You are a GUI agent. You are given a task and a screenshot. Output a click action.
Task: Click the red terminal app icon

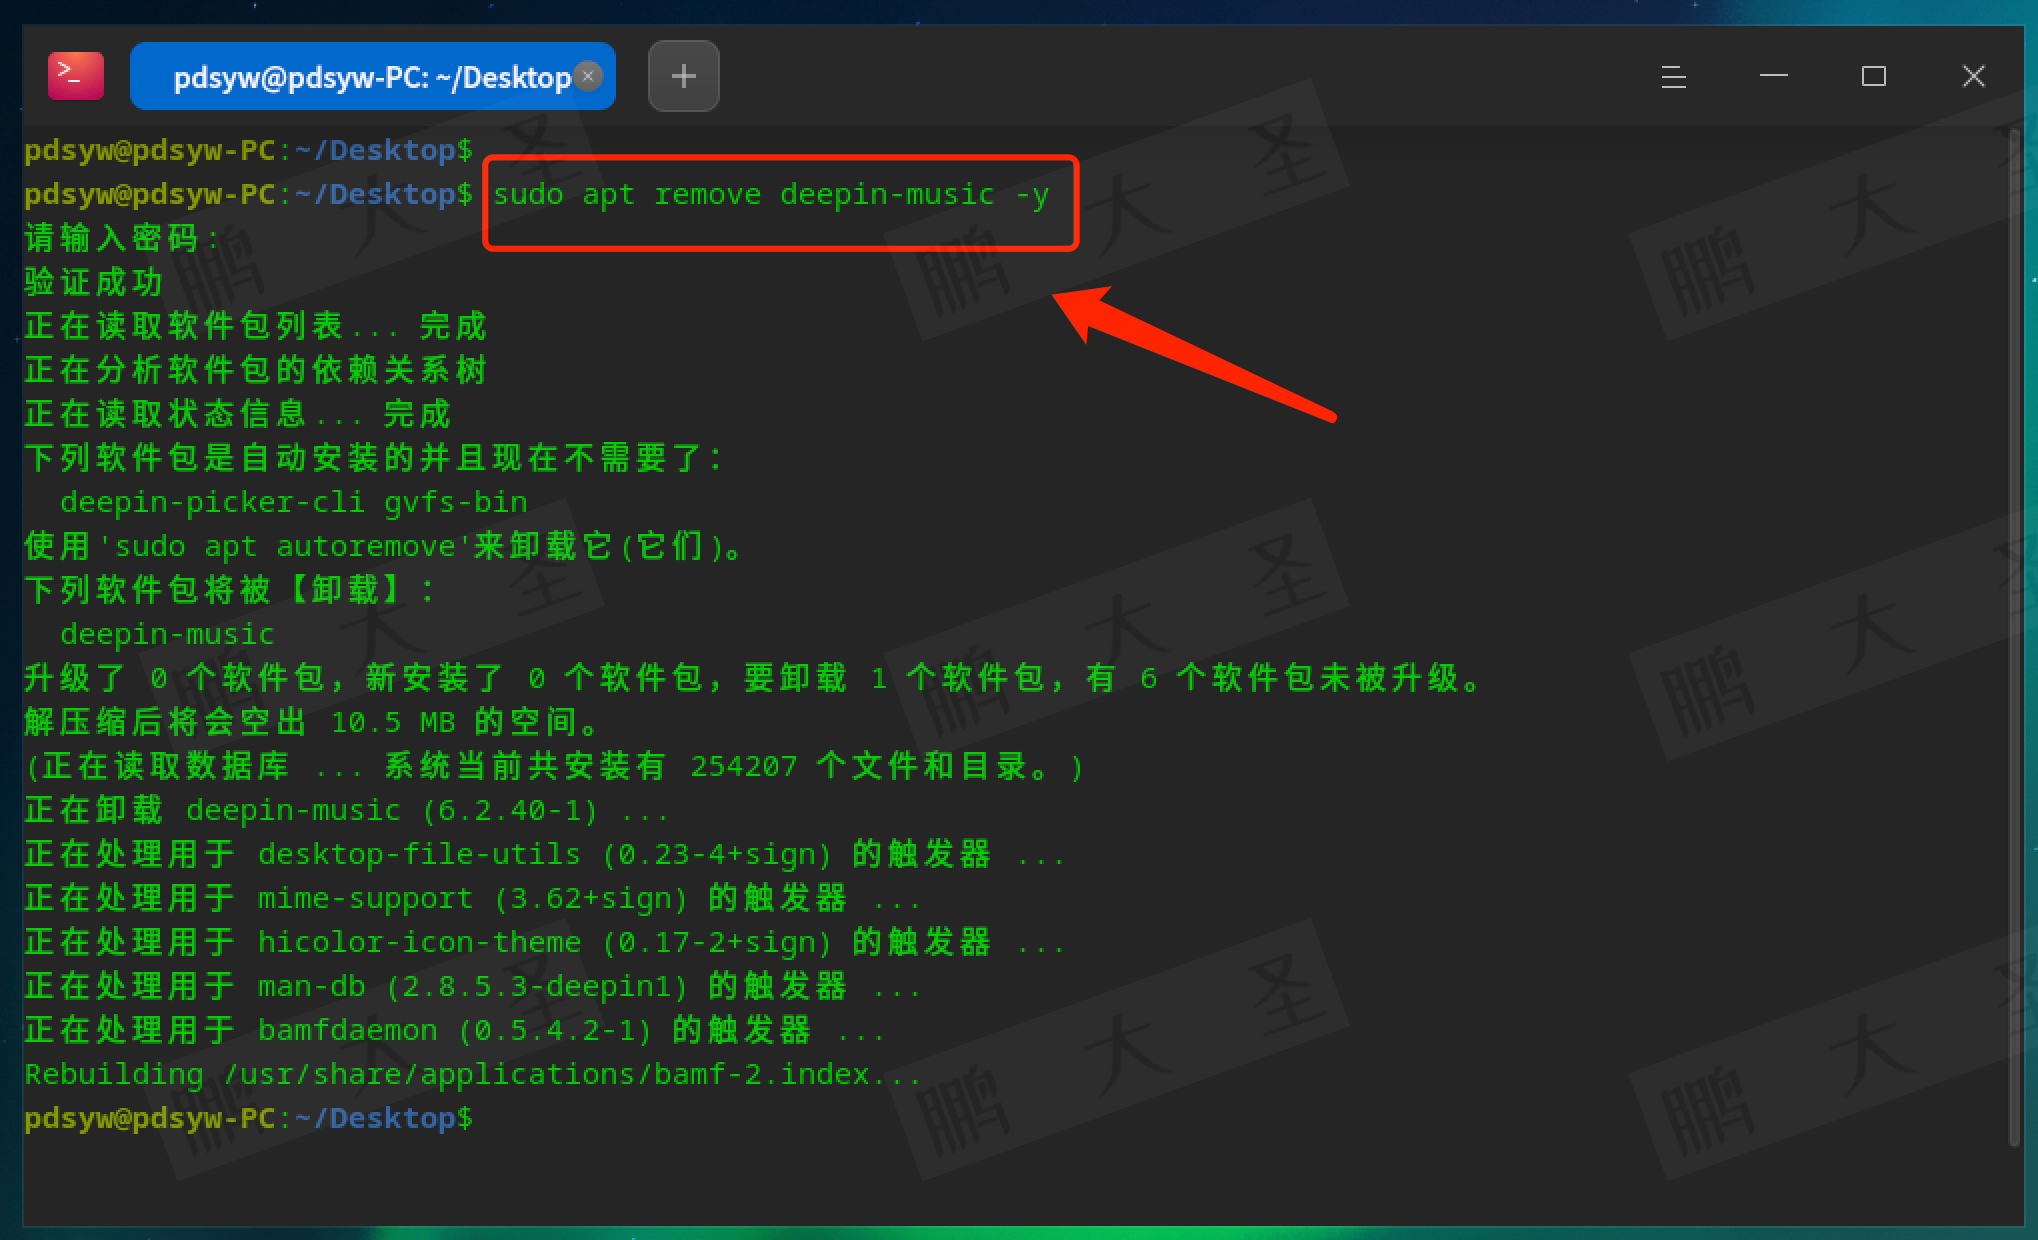click(76, 76)
